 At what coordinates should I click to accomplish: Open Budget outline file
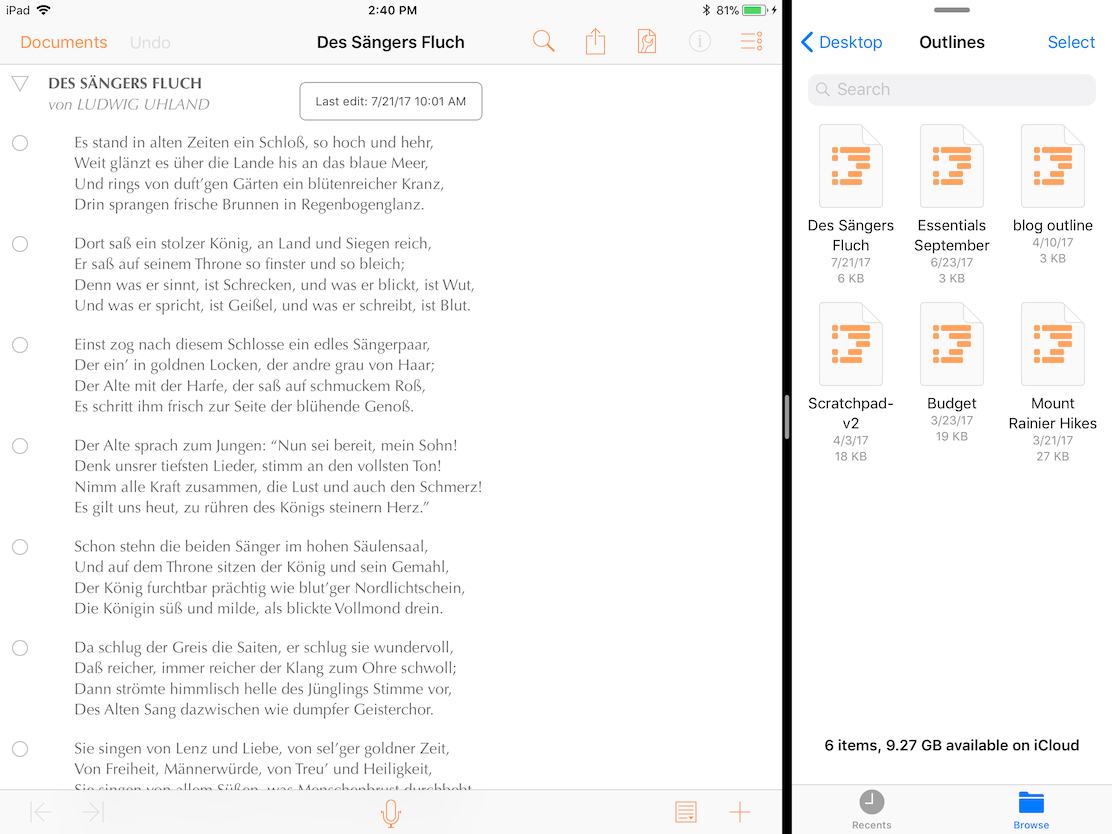951,344
